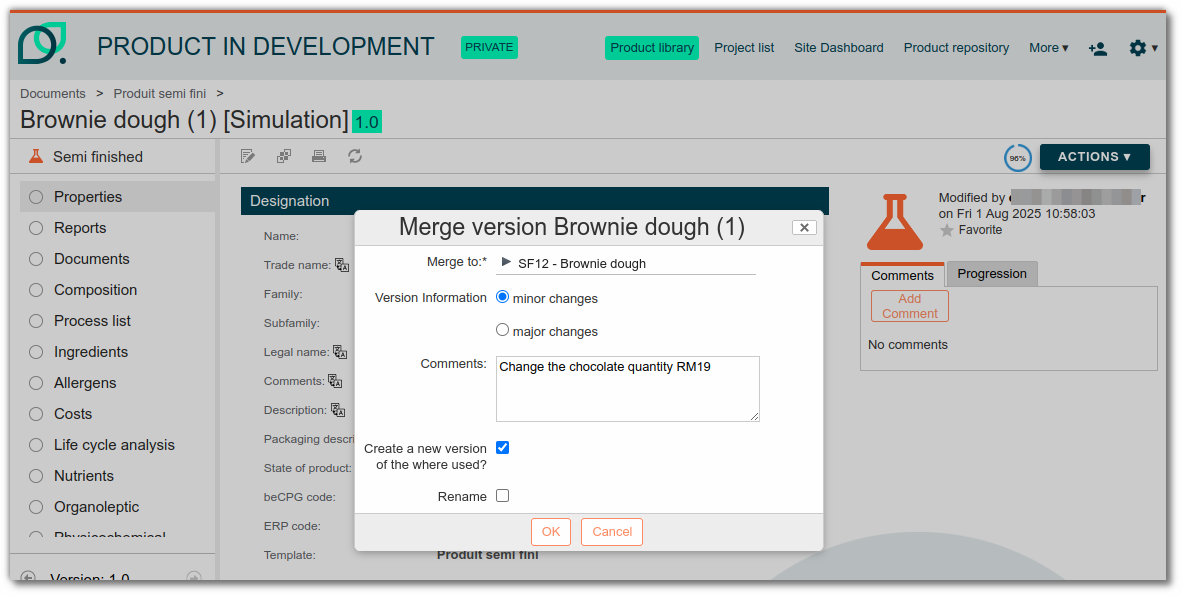Click the translate icon next to Trade name
Screen dimensions: 1182x596
[x=342, y=264]
